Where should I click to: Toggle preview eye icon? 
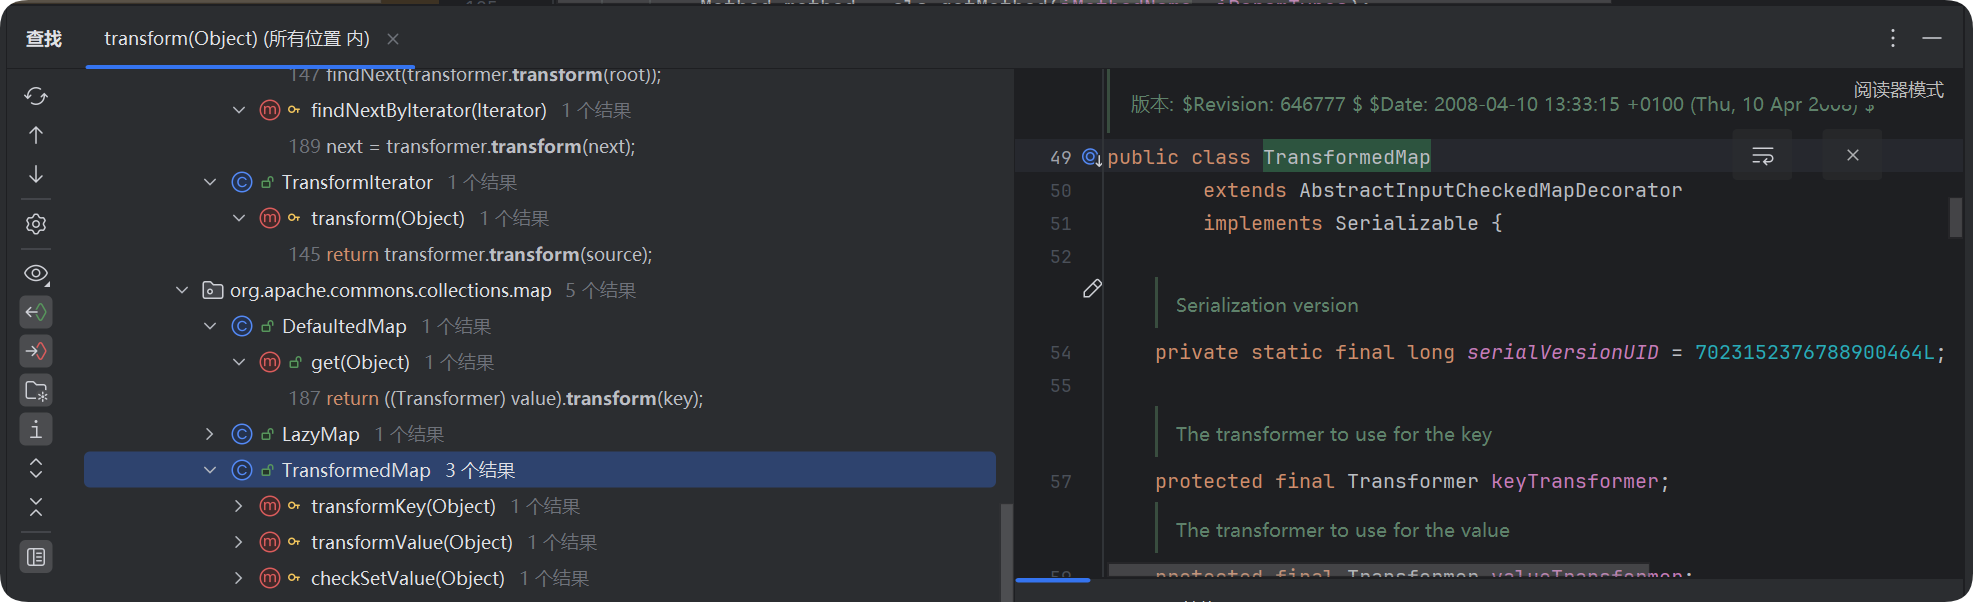coord(36,273)
